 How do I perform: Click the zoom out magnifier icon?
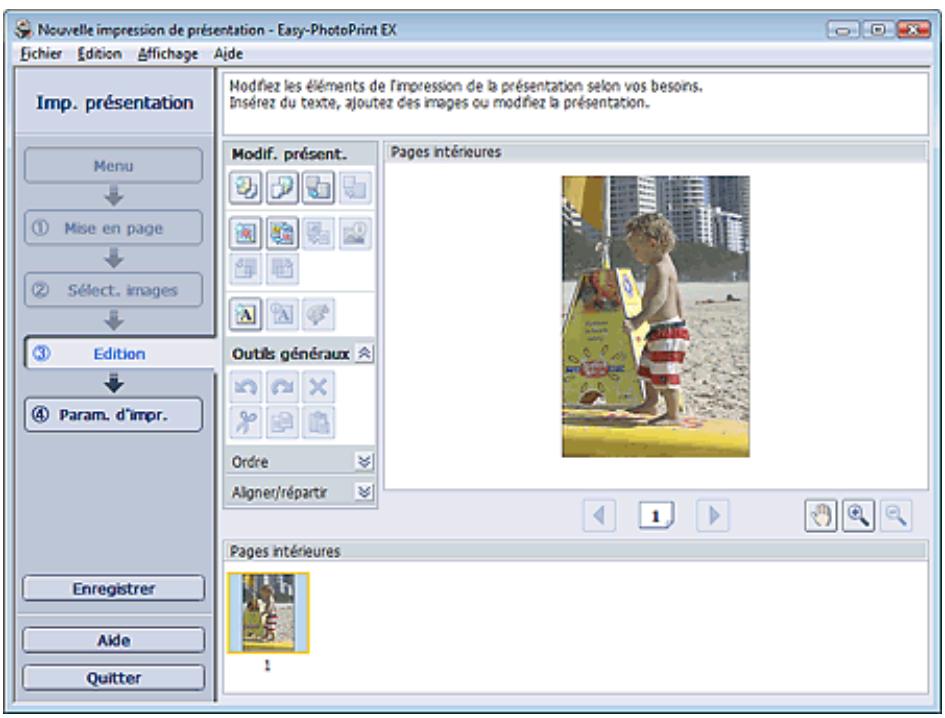coord(896,515)
